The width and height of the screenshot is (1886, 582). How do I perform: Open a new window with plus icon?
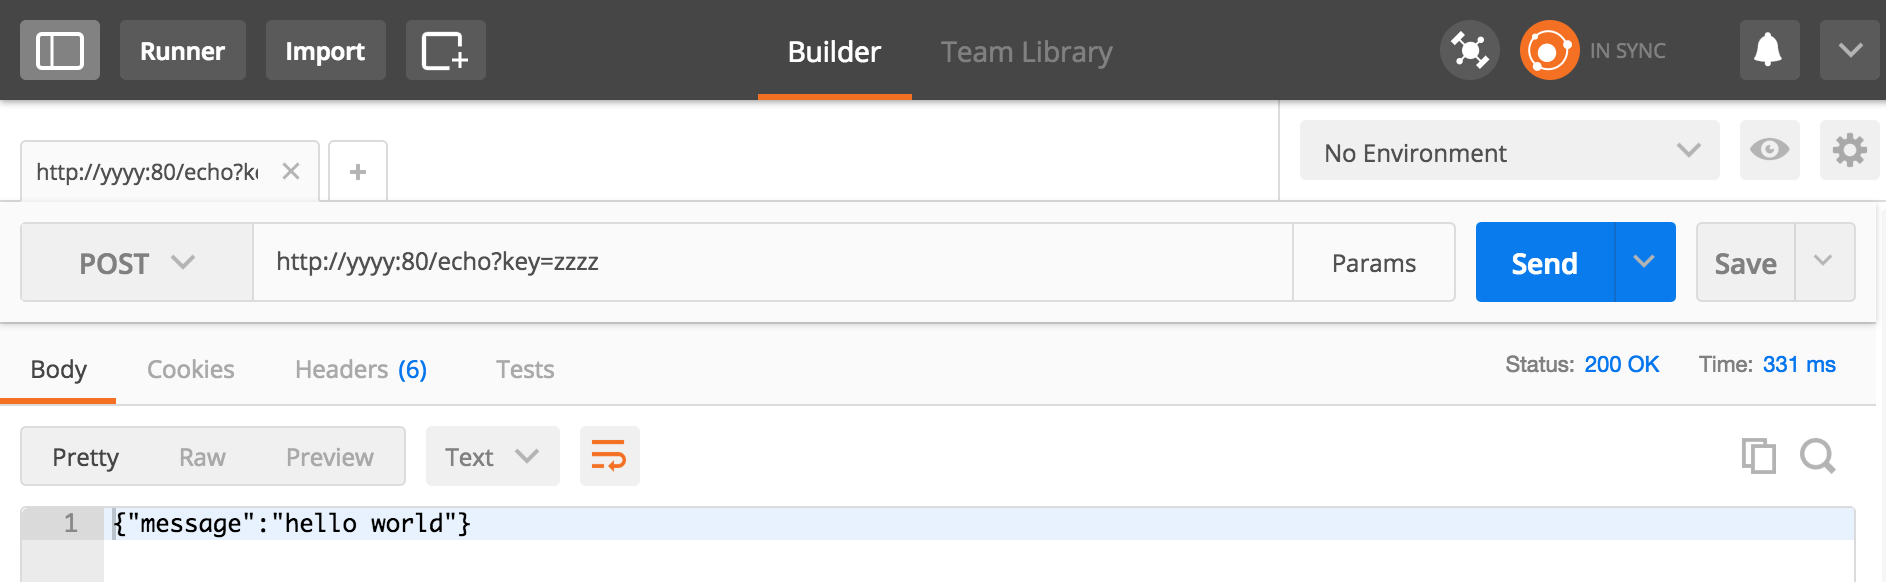(445, 50)
